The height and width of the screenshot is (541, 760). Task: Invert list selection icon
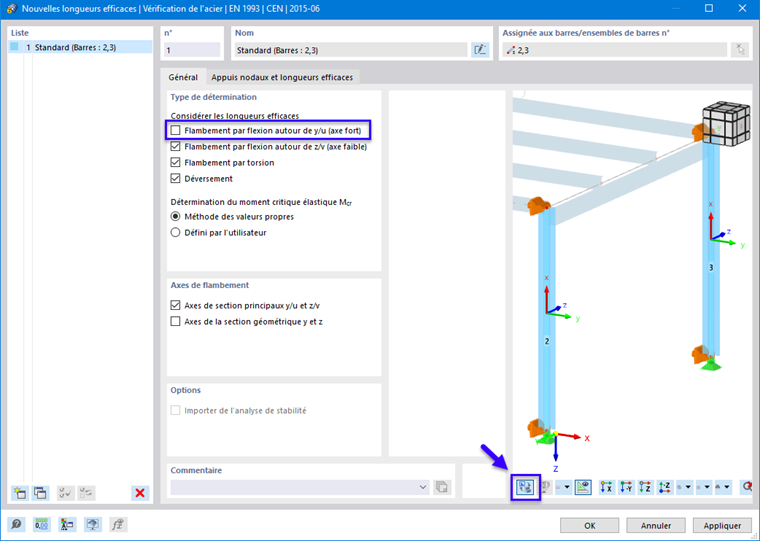coord(86,493)
